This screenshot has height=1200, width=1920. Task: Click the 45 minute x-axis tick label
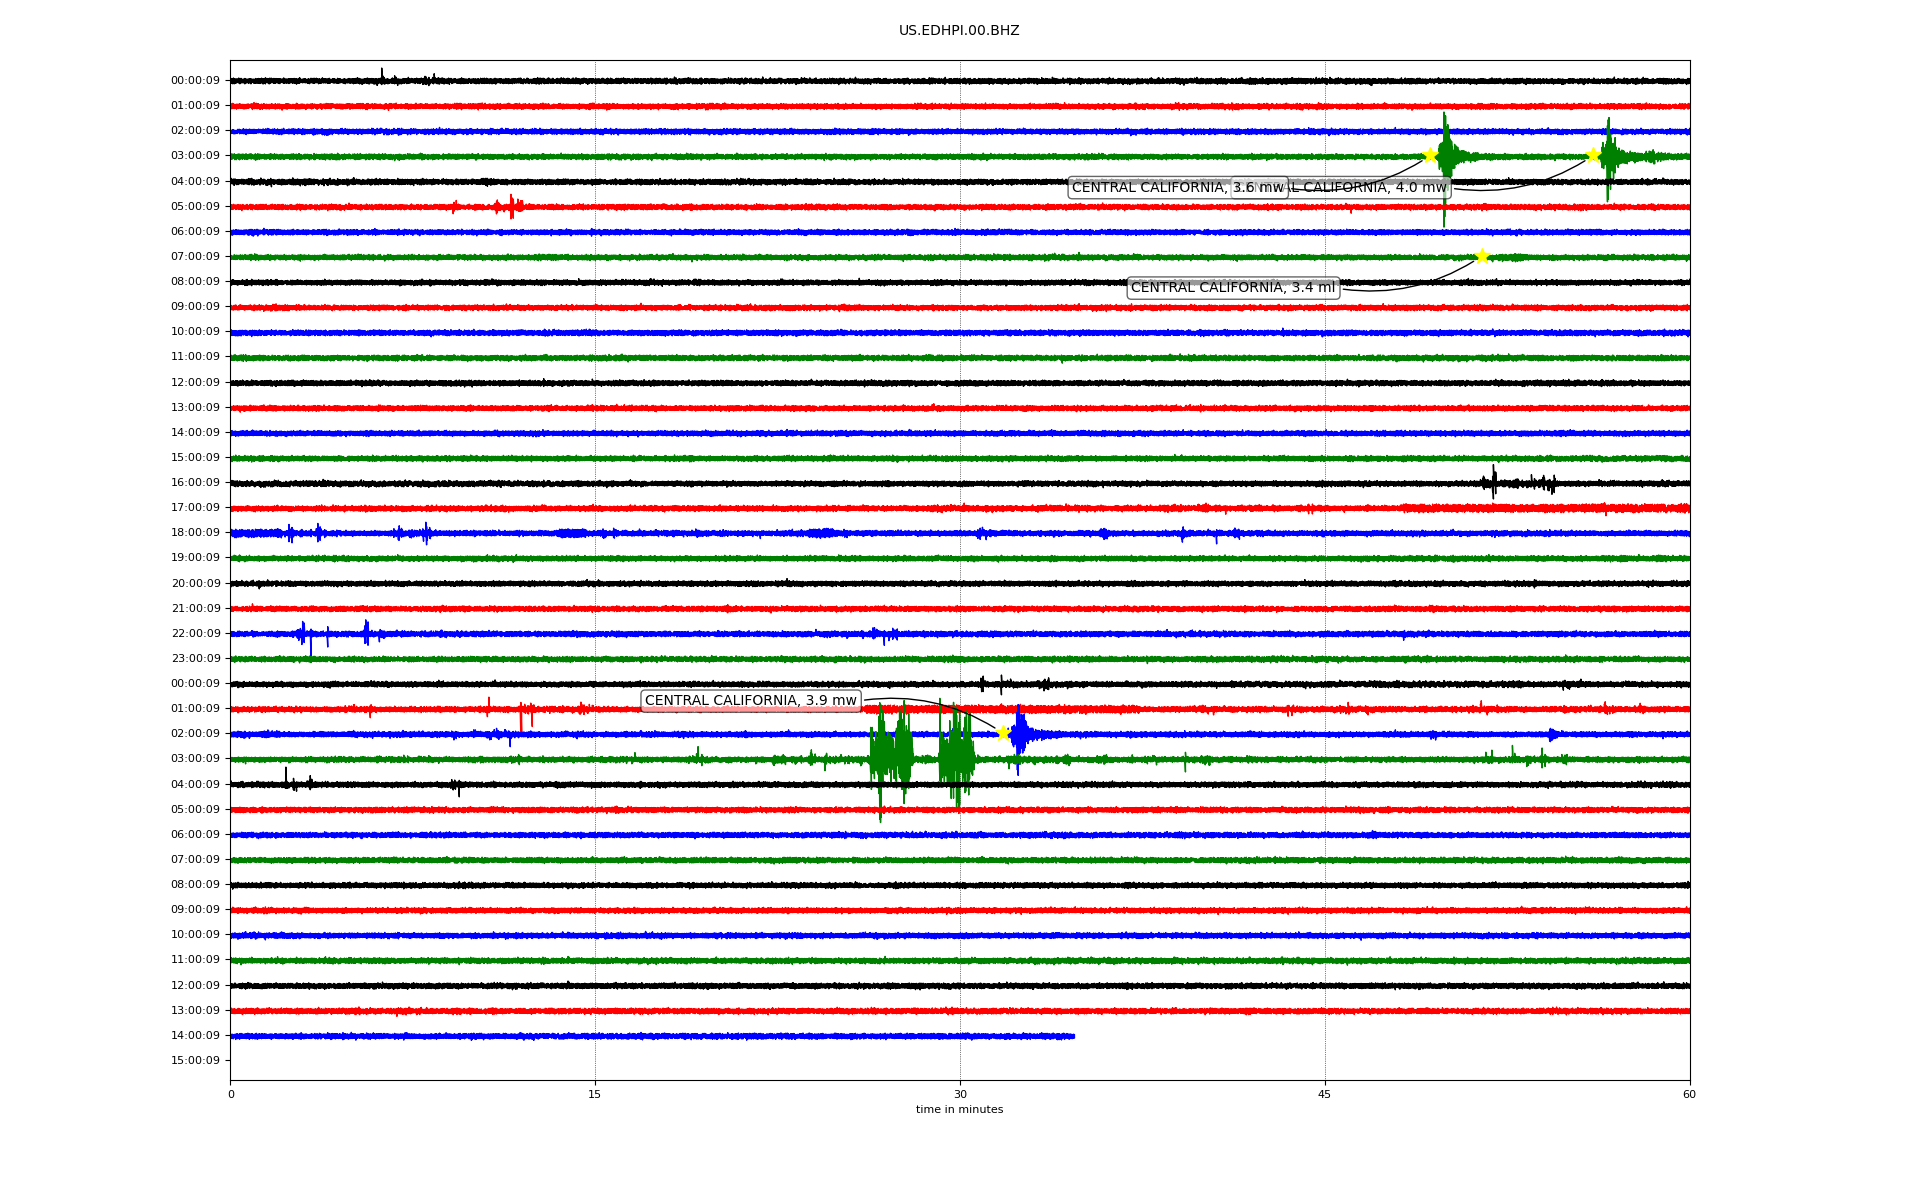point(1324,1094)
